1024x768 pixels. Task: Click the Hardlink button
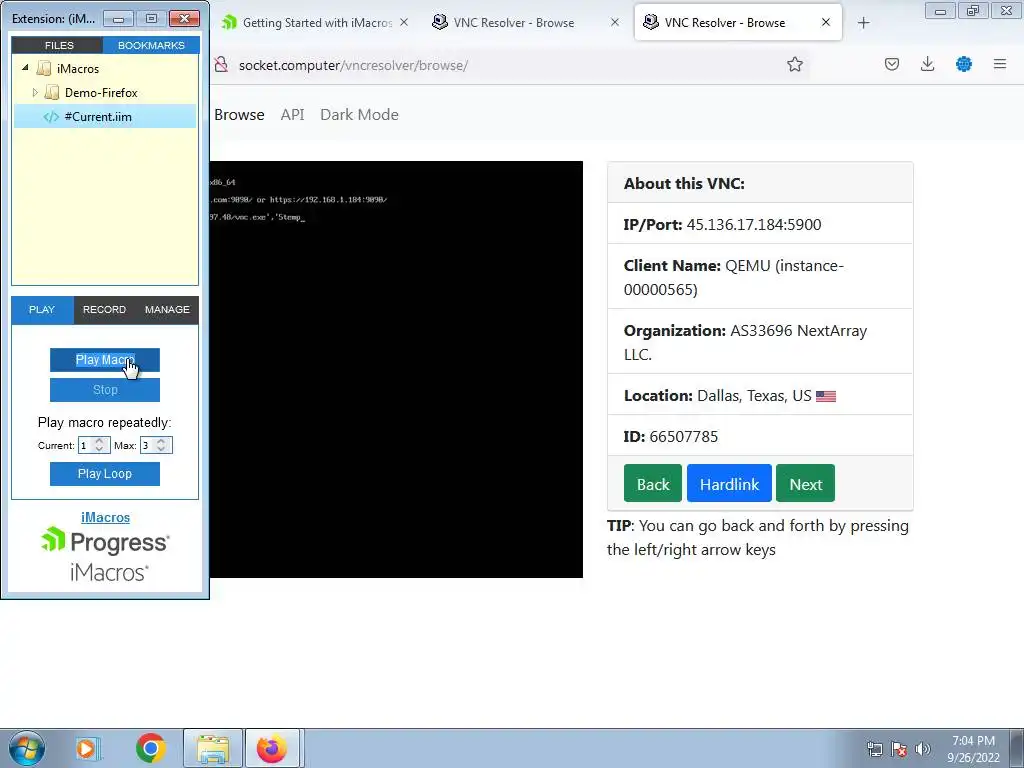point(729,484)
